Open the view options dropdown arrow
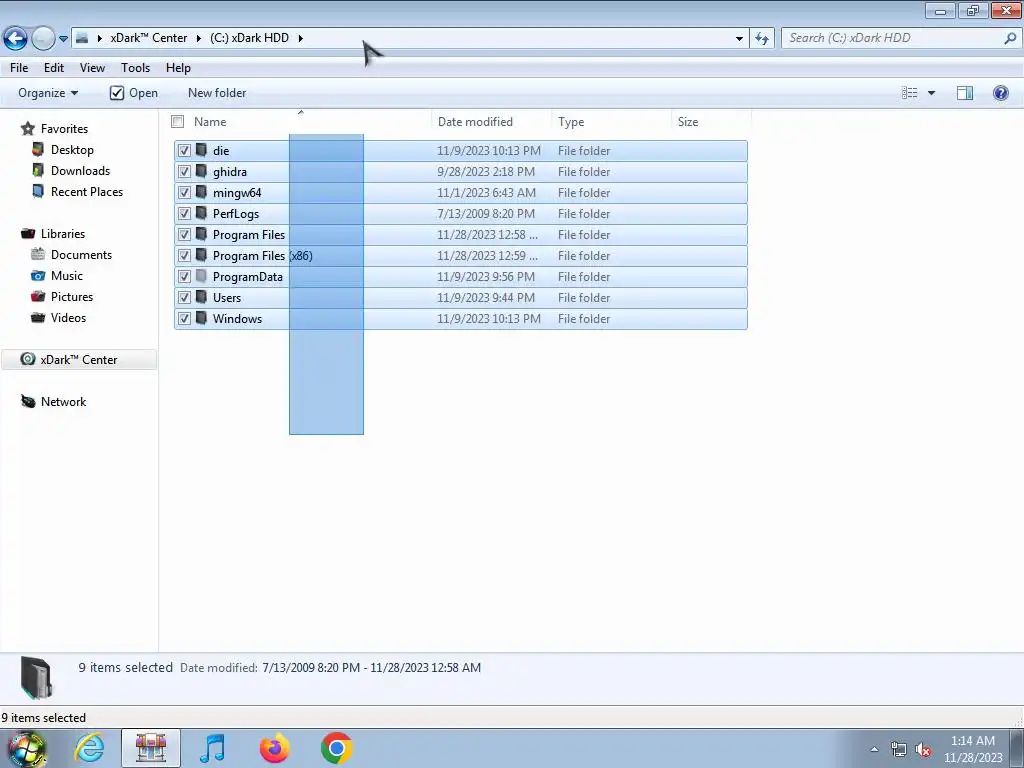1024x768 pixels. tap(931, 93)
